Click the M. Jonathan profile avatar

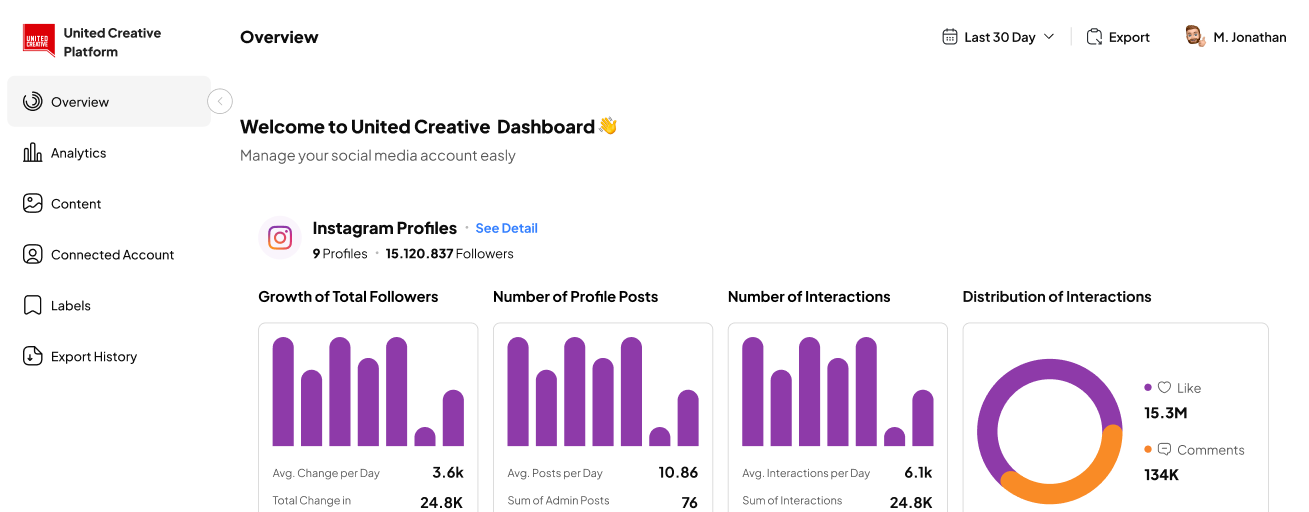pyautogui.click(x=1194, y=37)
